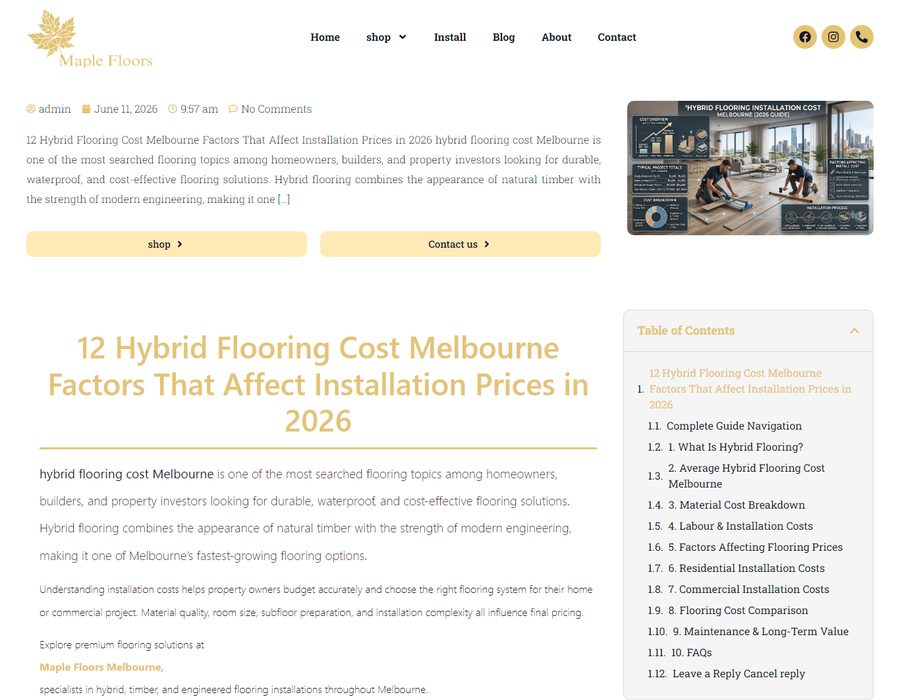This screenshot has width=900, height=700.
Task: Click the No Comments link
Action: point(276,109)
